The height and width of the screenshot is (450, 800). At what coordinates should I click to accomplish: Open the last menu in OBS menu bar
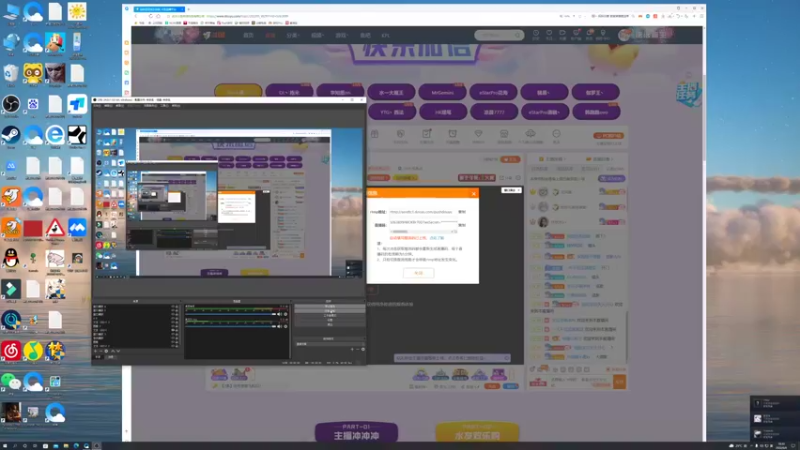(176, 106)
